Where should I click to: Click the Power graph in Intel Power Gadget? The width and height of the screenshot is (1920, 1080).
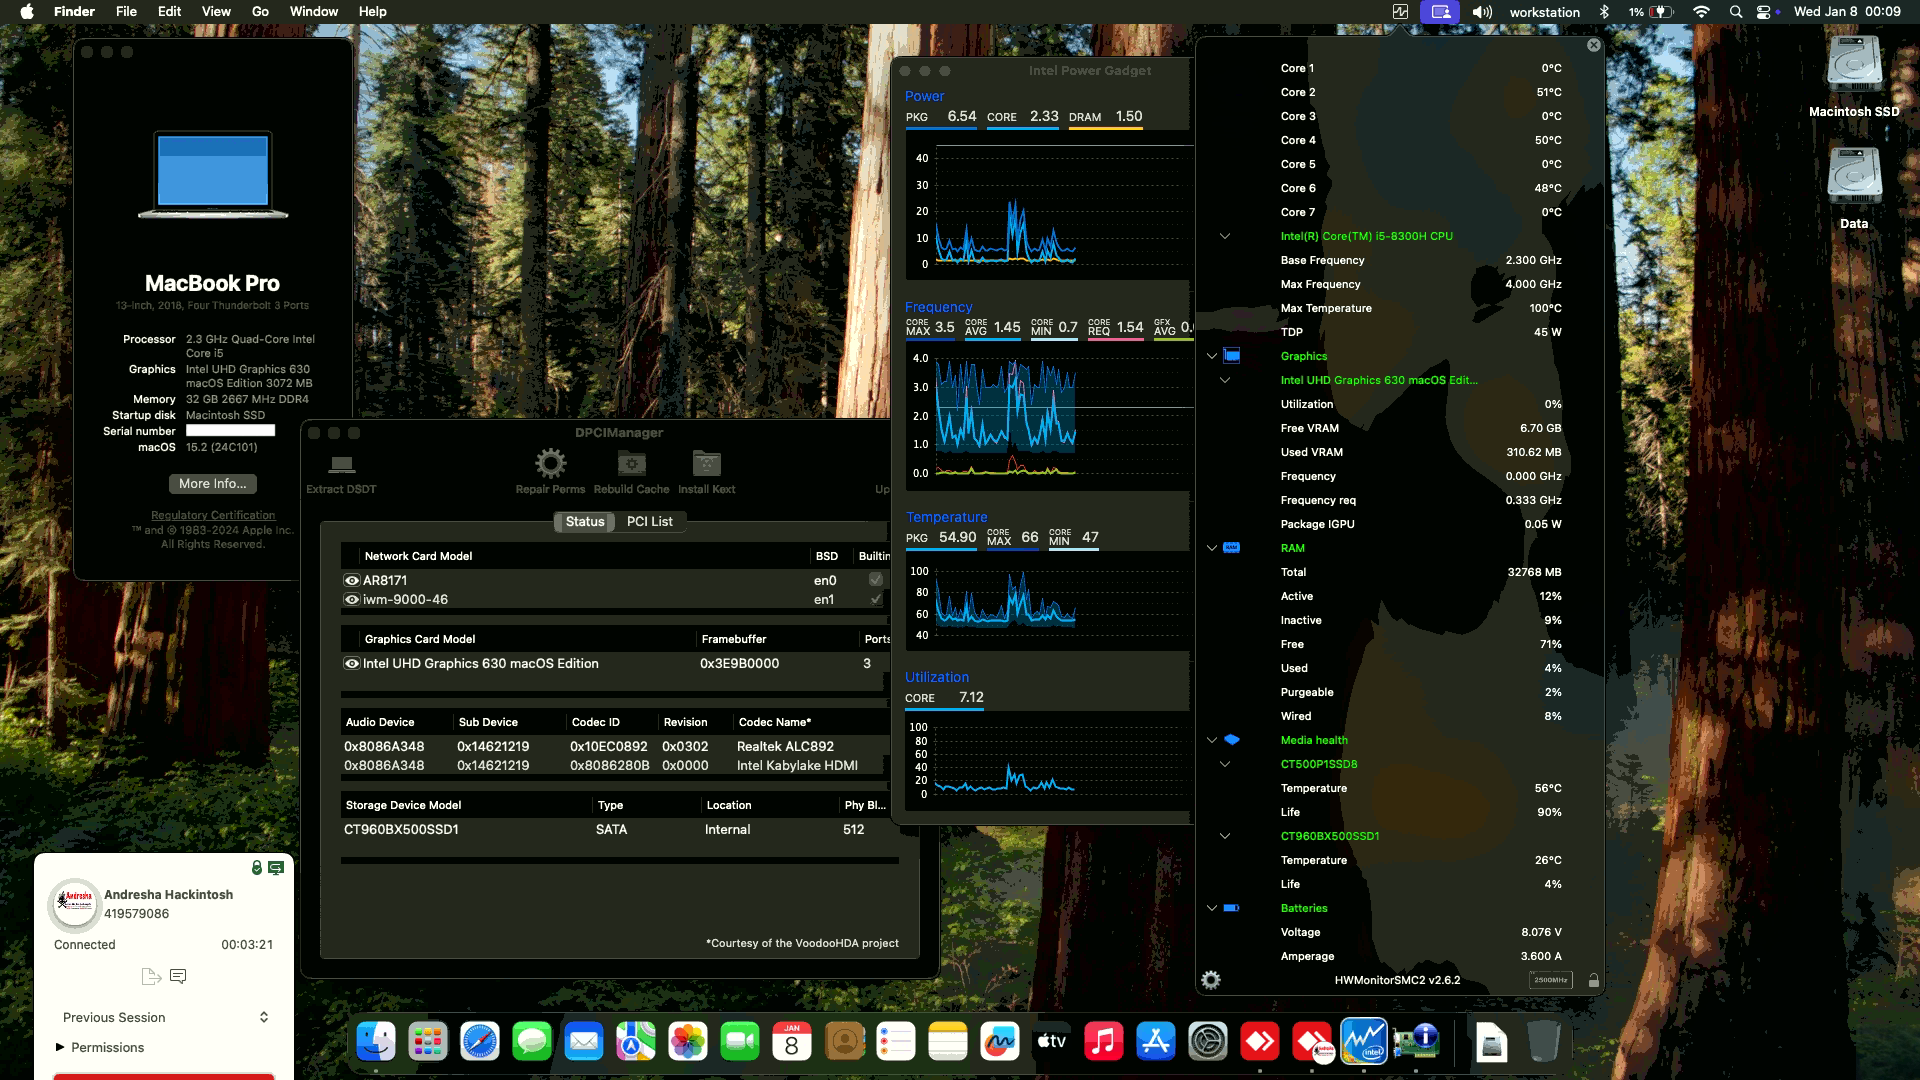pos(1047,210)
